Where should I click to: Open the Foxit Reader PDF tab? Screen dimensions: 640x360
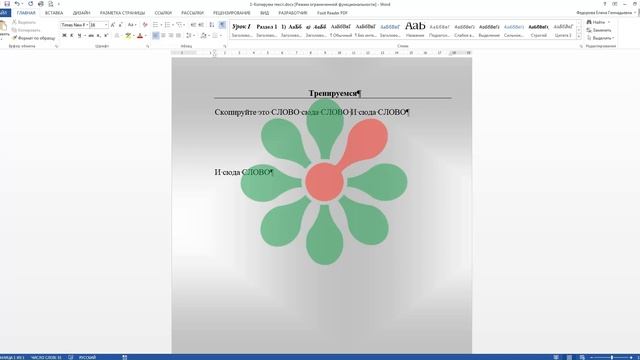coord(332,13)
